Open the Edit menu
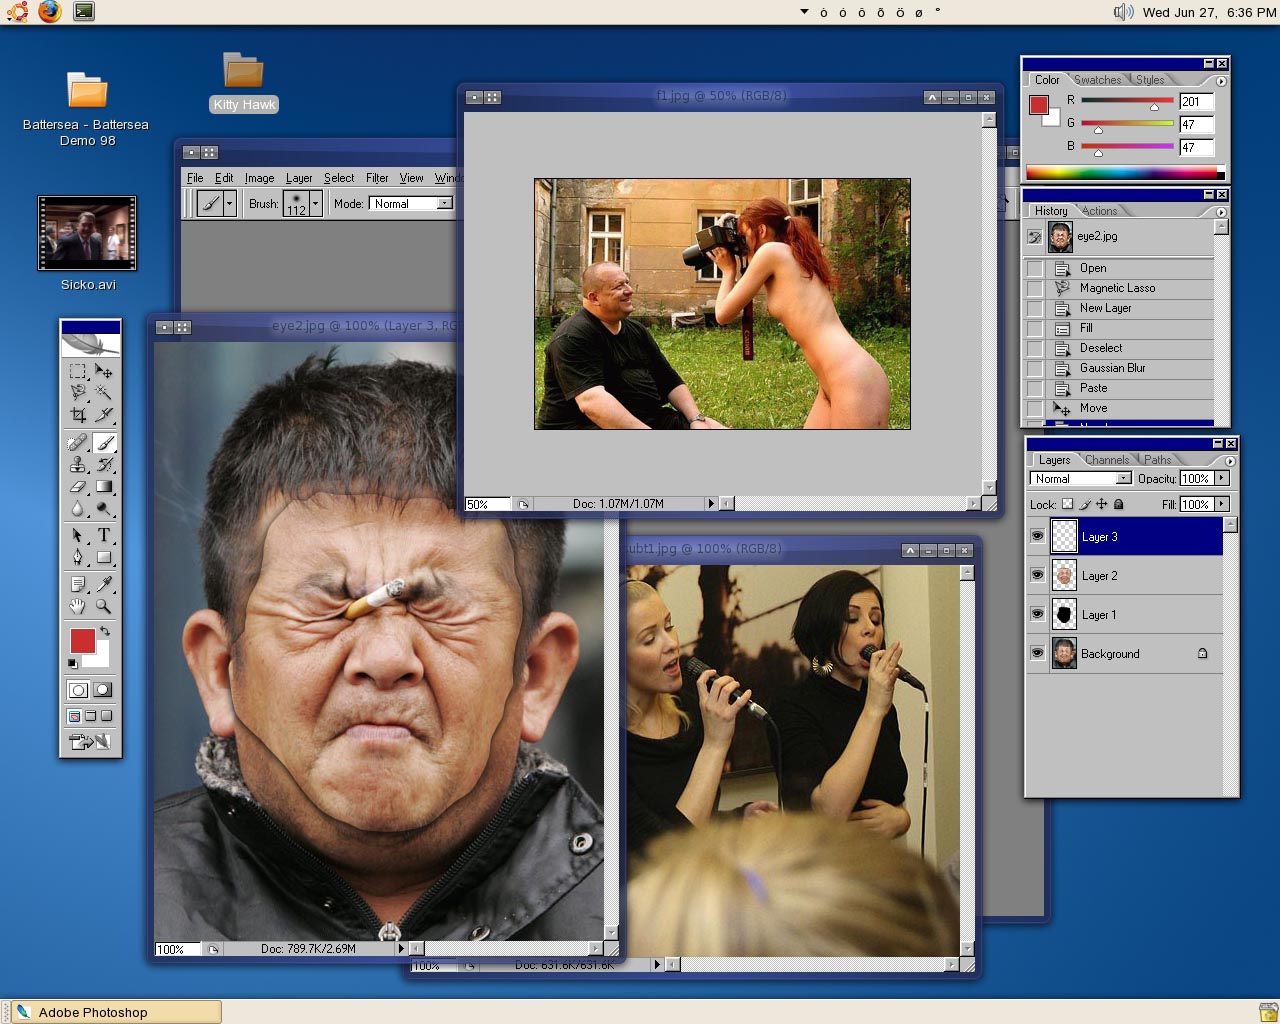Image resolution: width=1280 pixels, height=1024 pixels. coord(224,178)
